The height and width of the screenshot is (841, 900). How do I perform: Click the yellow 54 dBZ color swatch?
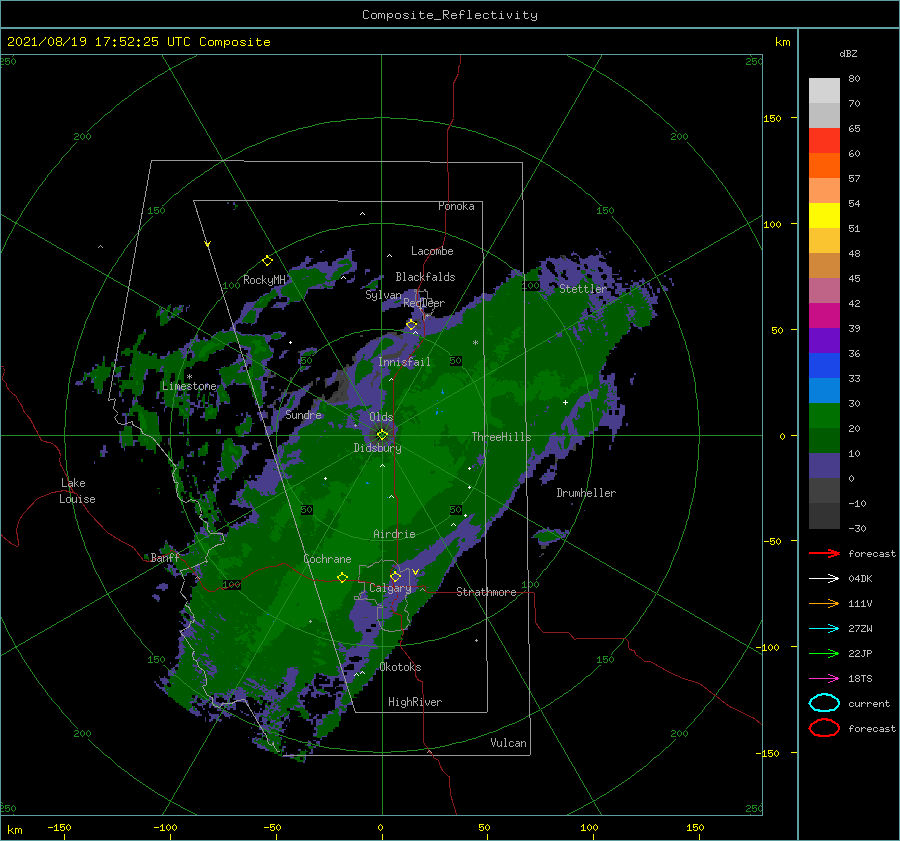click(x=824, y=215)
